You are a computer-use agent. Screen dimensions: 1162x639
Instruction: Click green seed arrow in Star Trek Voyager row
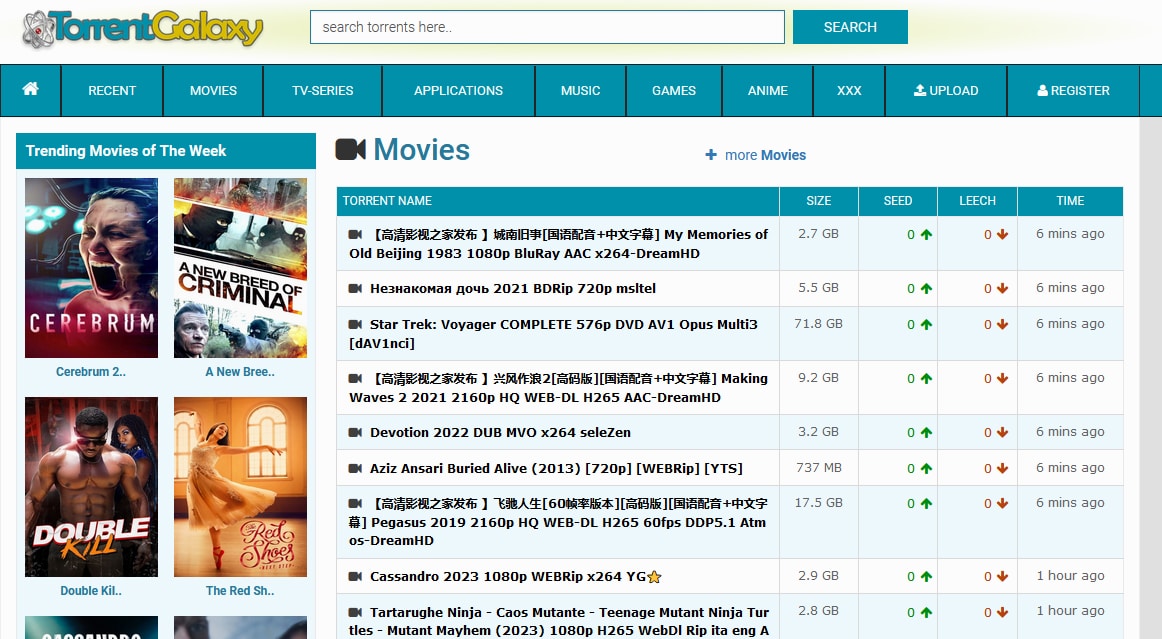coord(926,325)
